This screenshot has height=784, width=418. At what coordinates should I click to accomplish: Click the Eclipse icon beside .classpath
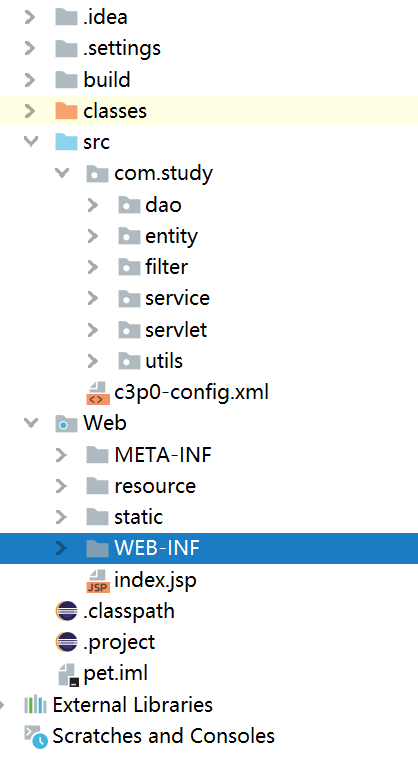click(x=66, y=611)
